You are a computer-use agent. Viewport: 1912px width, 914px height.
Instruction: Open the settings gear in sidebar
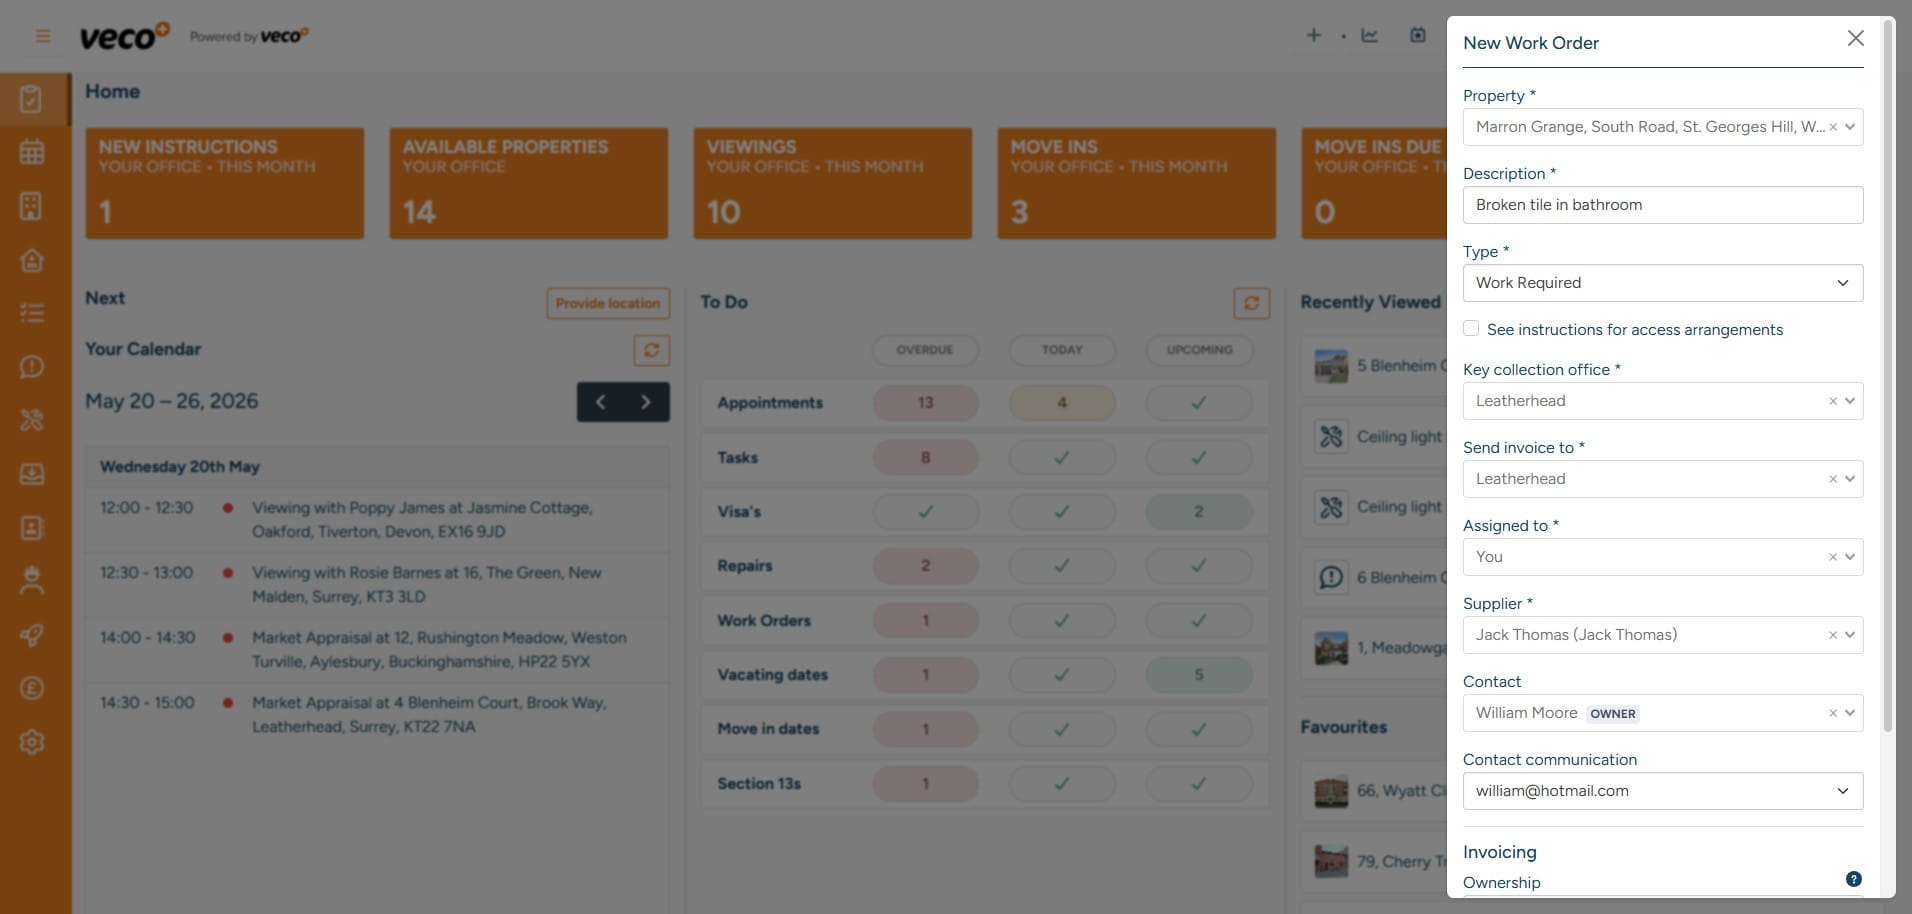coord(32,742)
